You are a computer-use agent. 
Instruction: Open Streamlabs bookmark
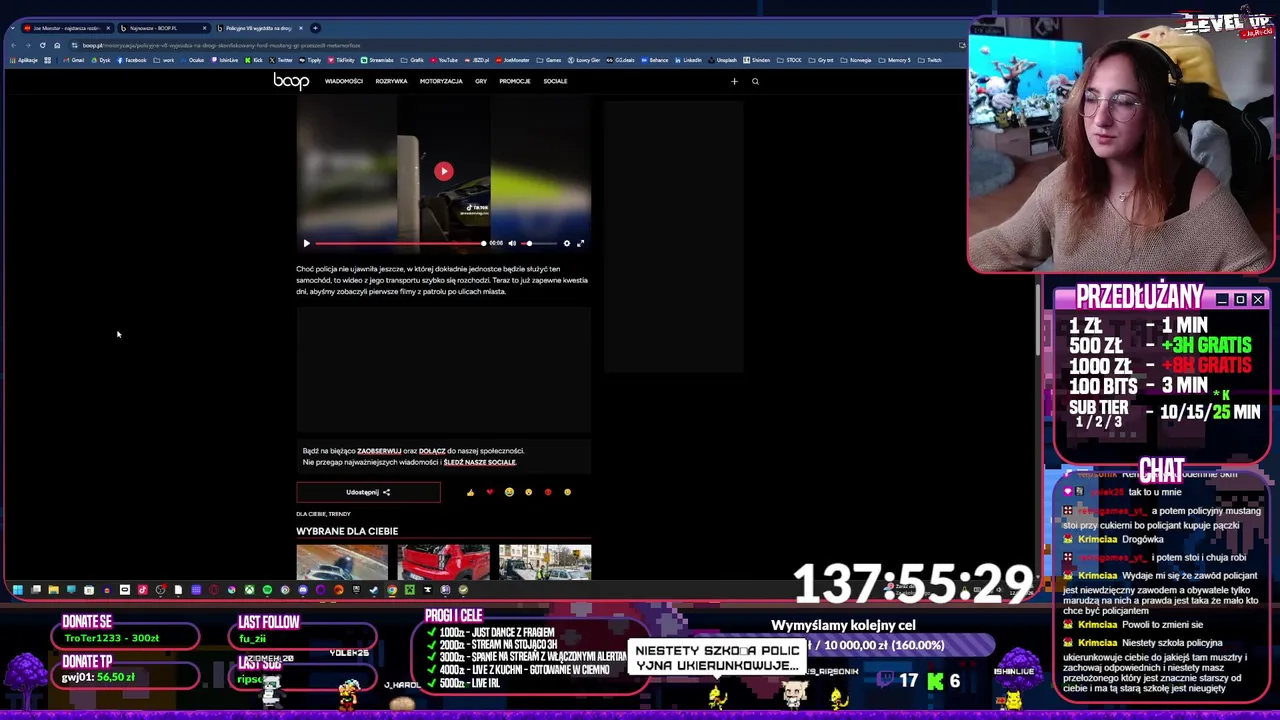378,60
